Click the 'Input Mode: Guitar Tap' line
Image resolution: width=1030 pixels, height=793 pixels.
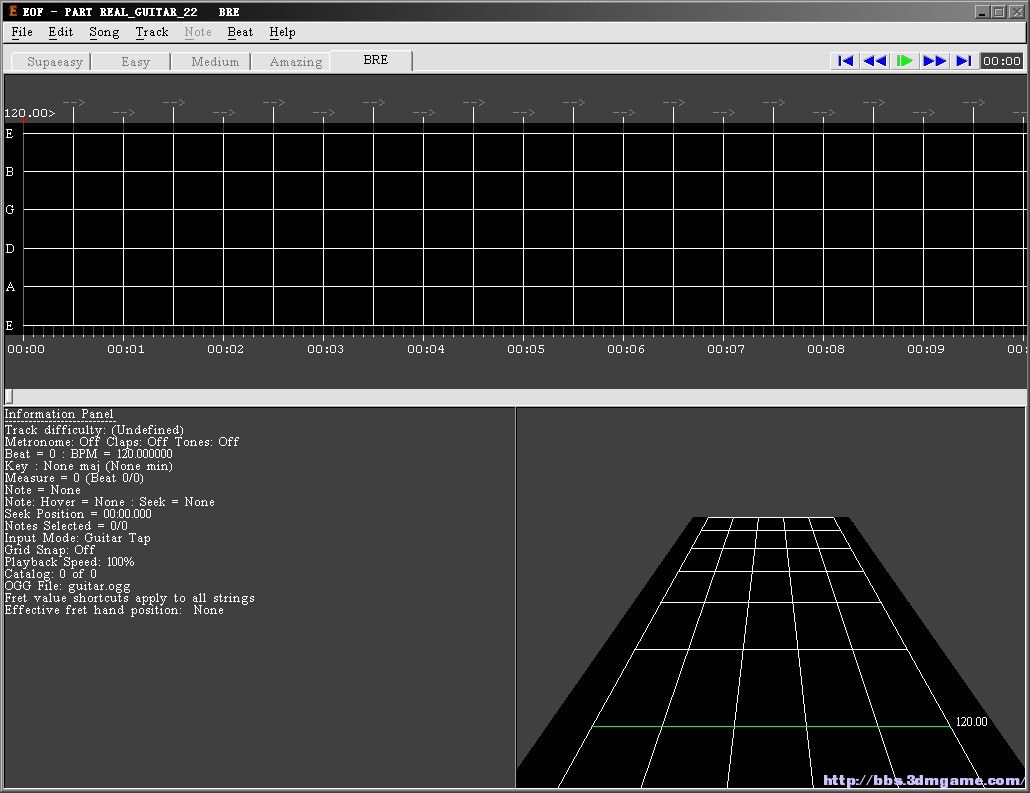click(x=78, y=538)
